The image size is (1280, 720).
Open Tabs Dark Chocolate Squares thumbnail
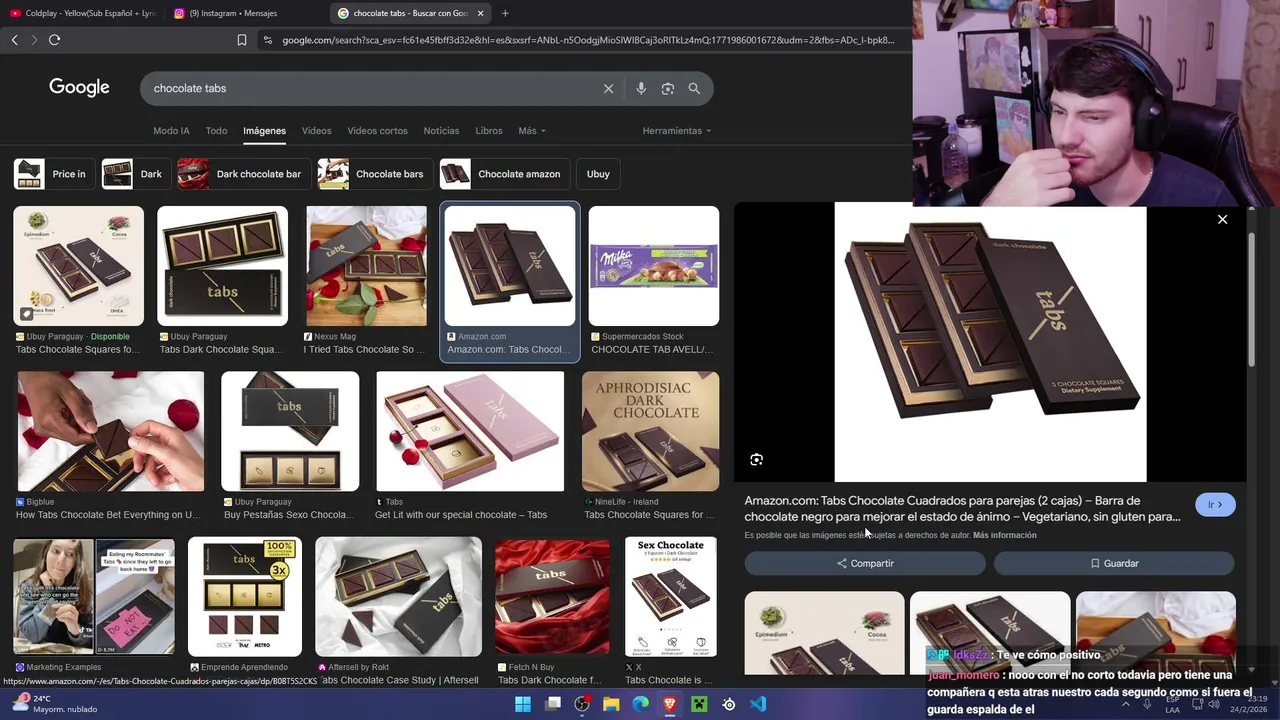tap(222, 266)
